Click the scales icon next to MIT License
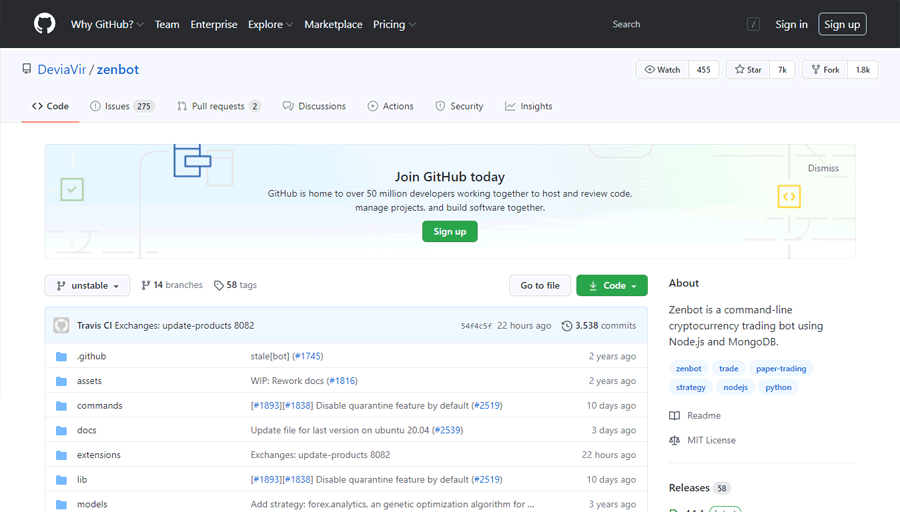The height and width of the screenshot is (512, 900). click(674, 440)
